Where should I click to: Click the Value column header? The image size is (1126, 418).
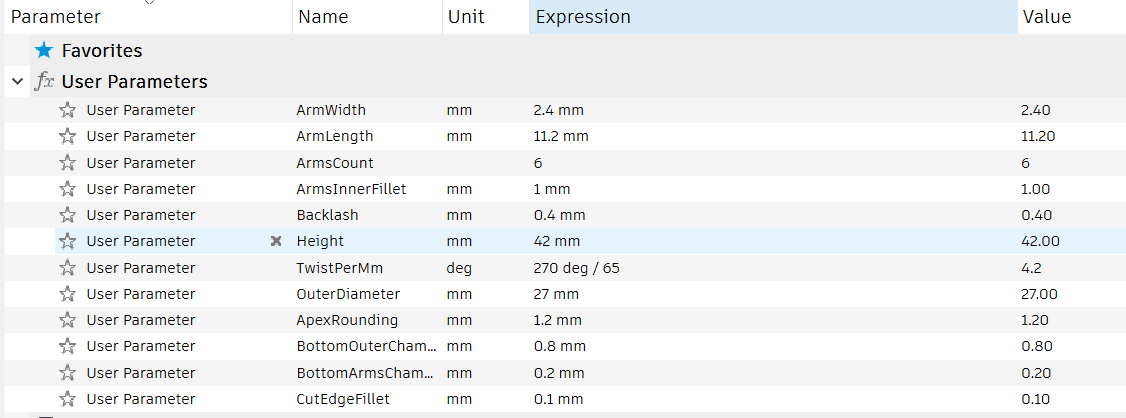pyautogui.click(x=1046, y=17)
